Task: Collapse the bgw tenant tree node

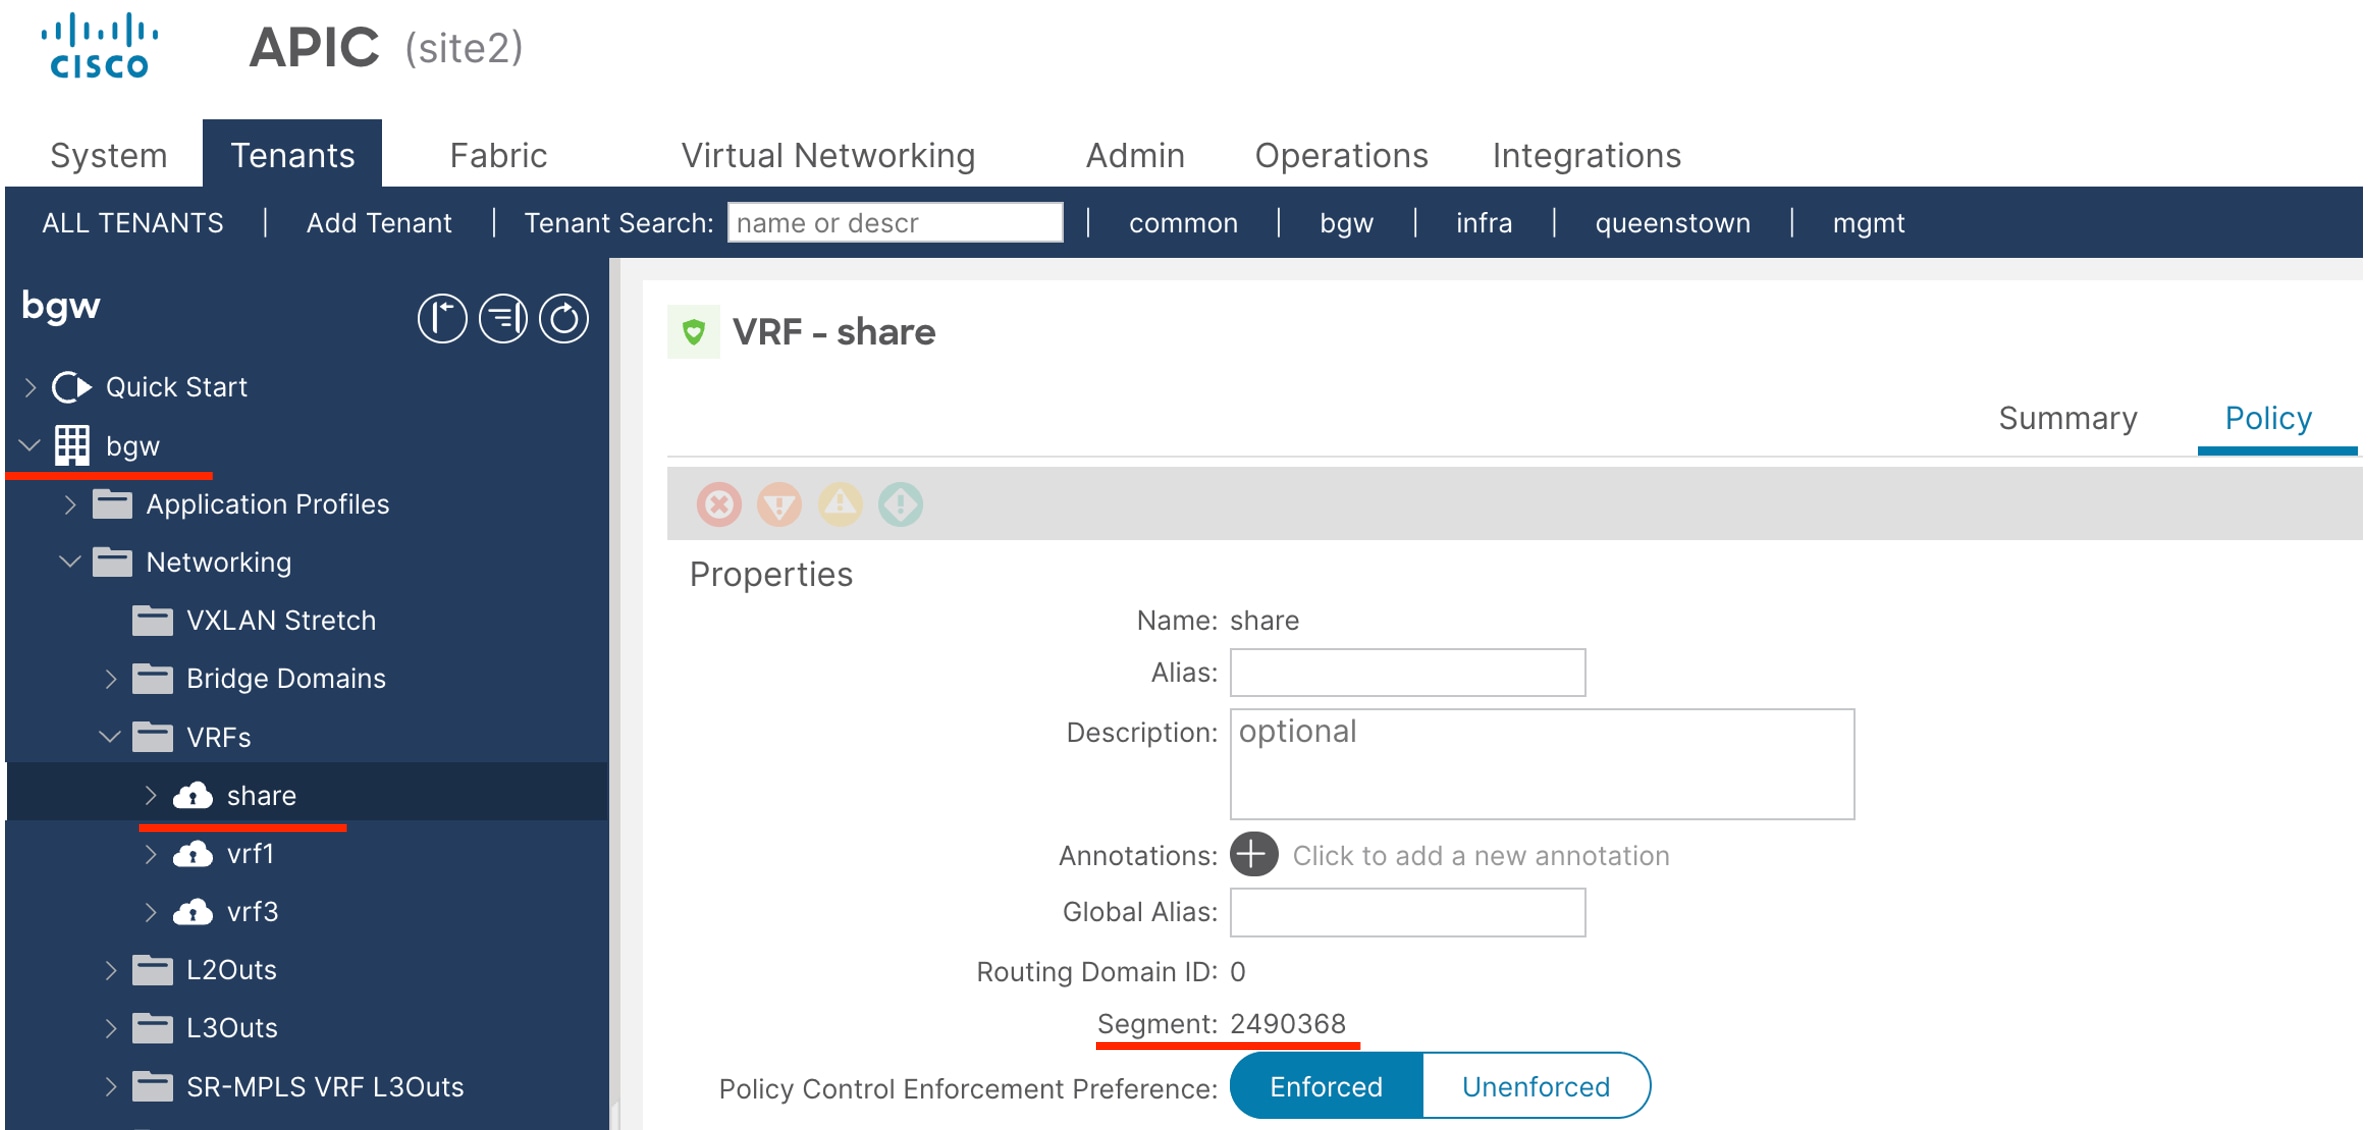Action: [30, 446]
